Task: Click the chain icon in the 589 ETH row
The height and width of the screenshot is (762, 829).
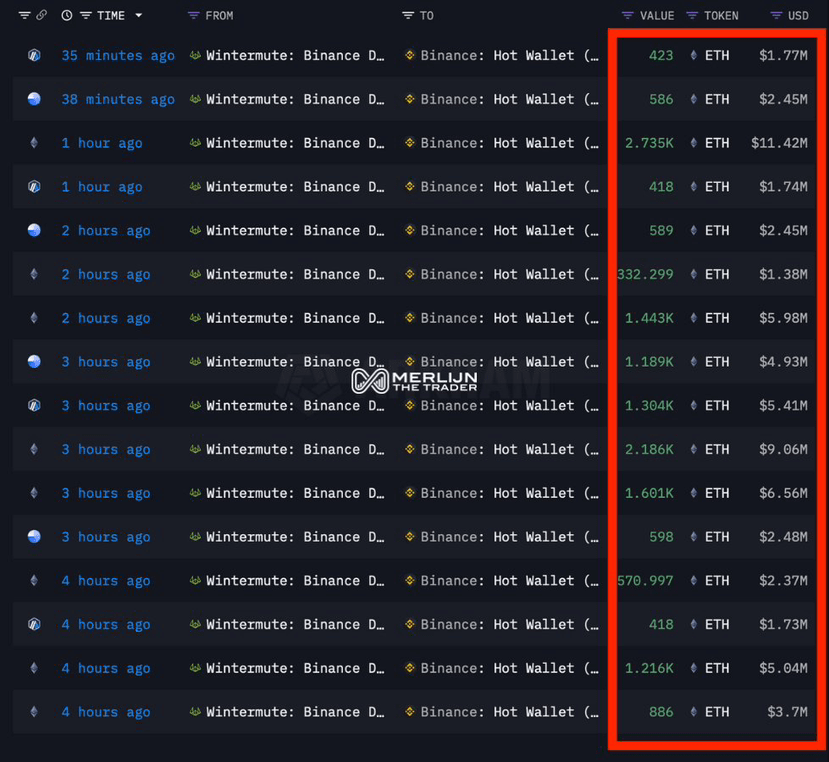Action: coord(34,230)
